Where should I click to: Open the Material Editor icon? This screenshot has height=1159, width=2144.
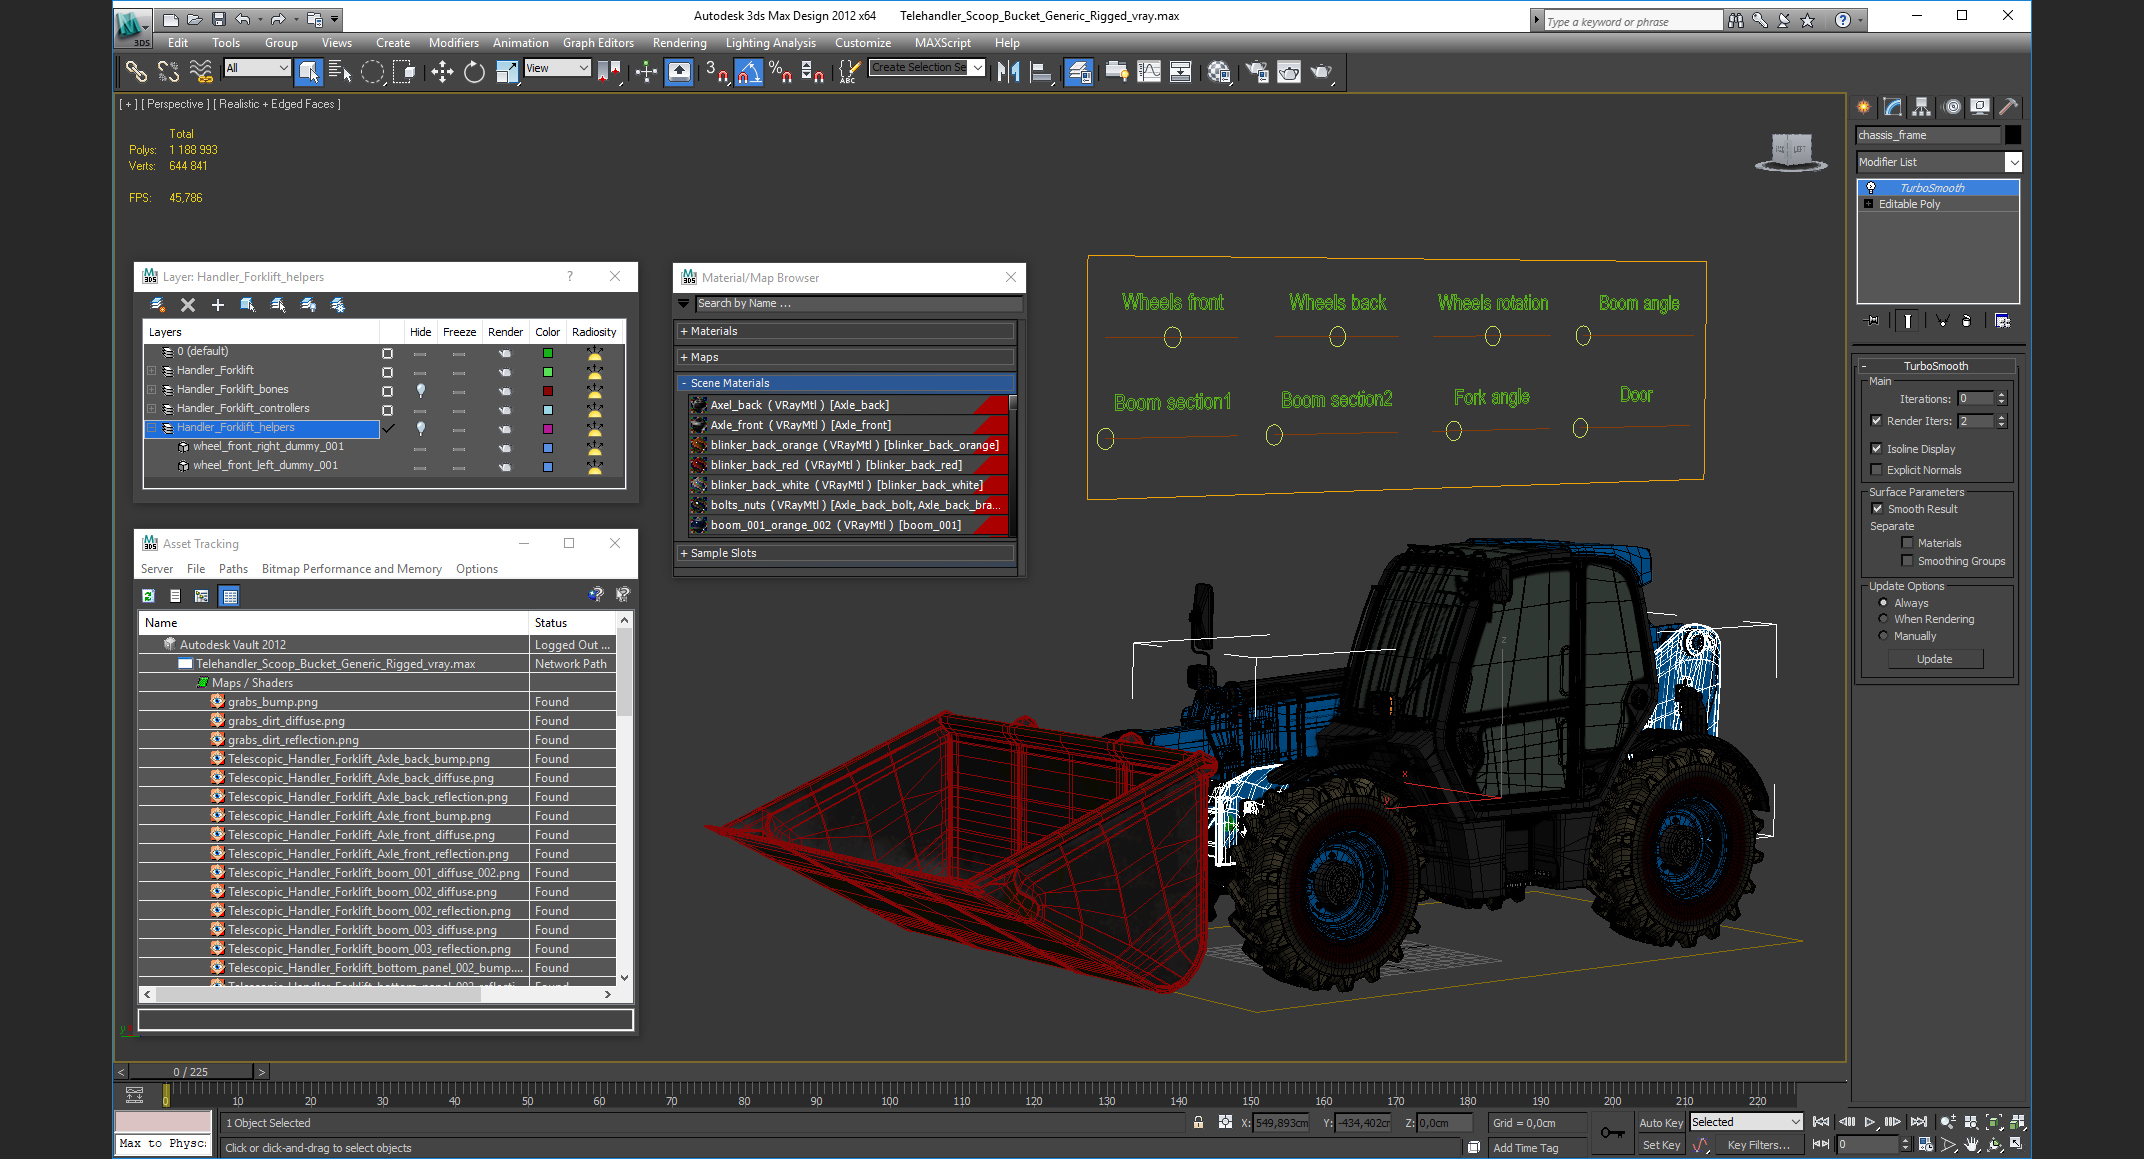tap(1218, 71)
